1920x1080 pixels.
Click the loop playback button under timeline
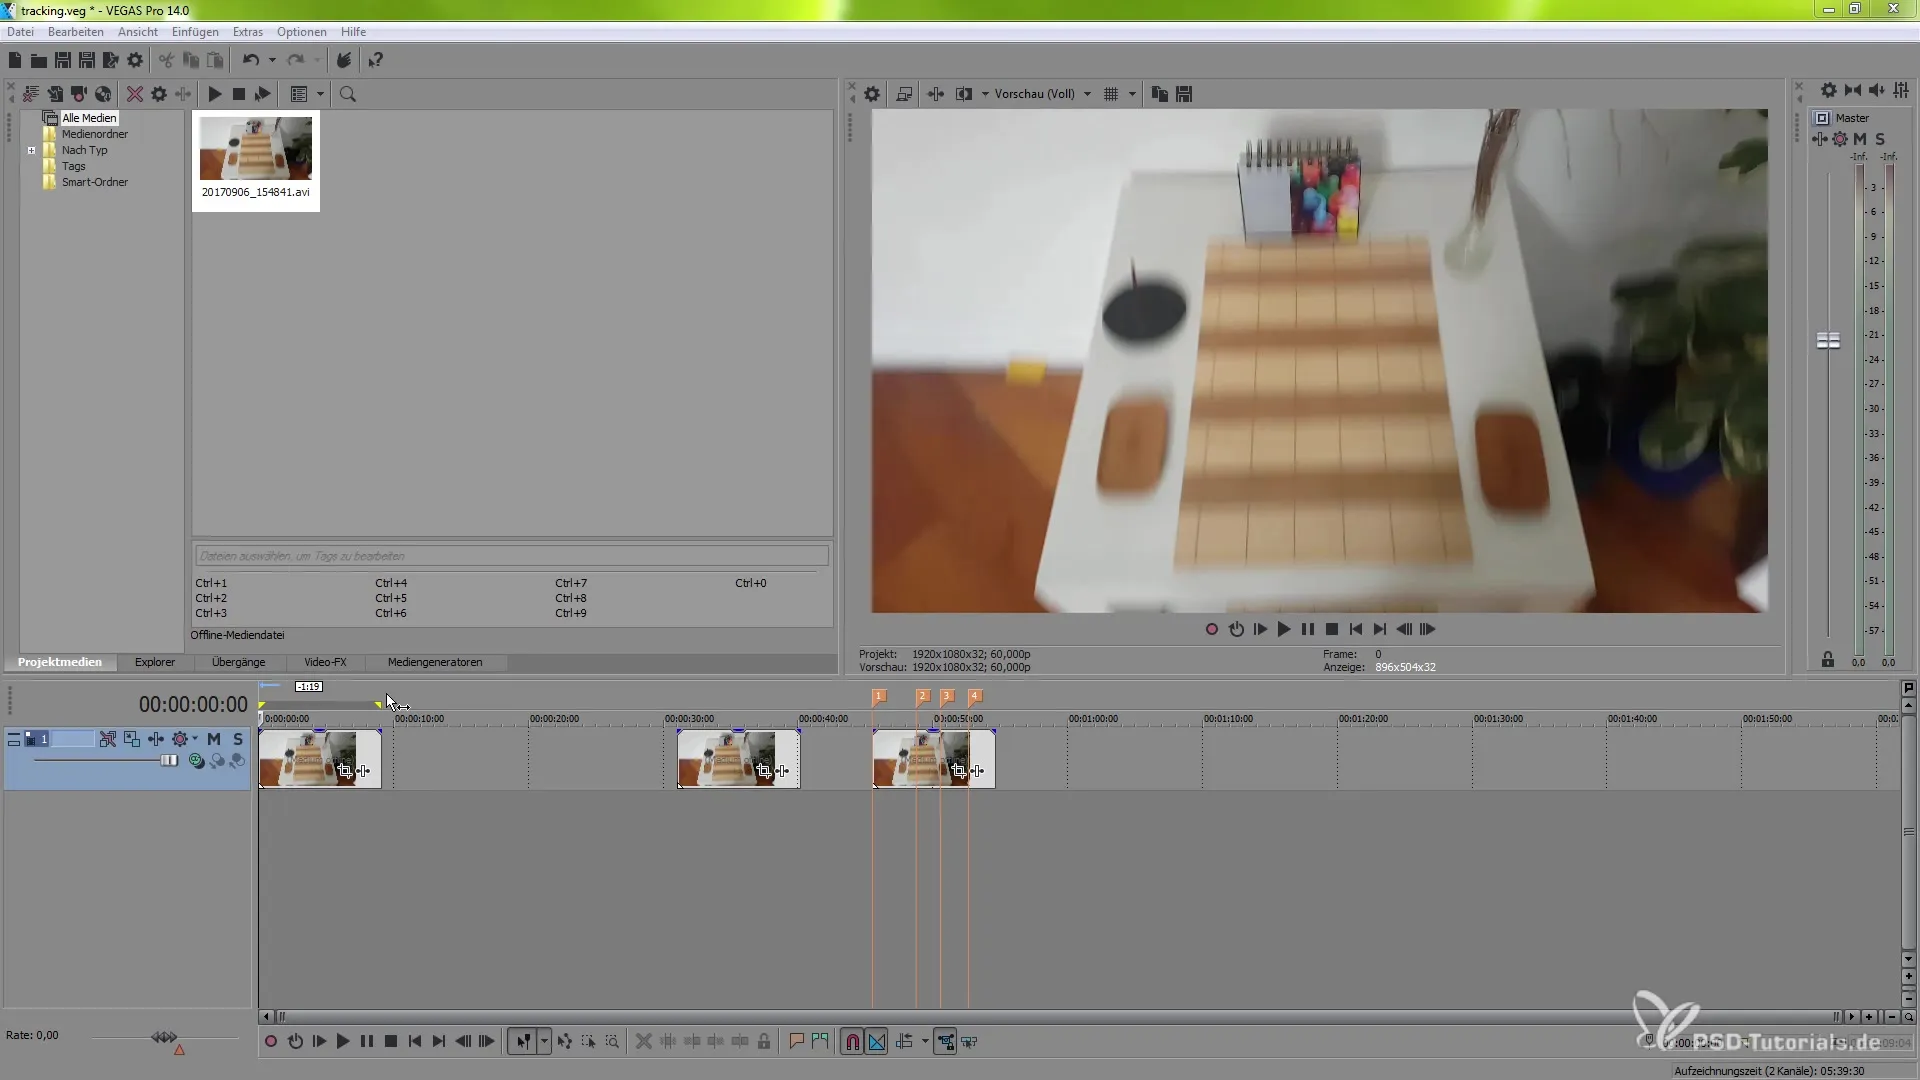pos(295,1042)
